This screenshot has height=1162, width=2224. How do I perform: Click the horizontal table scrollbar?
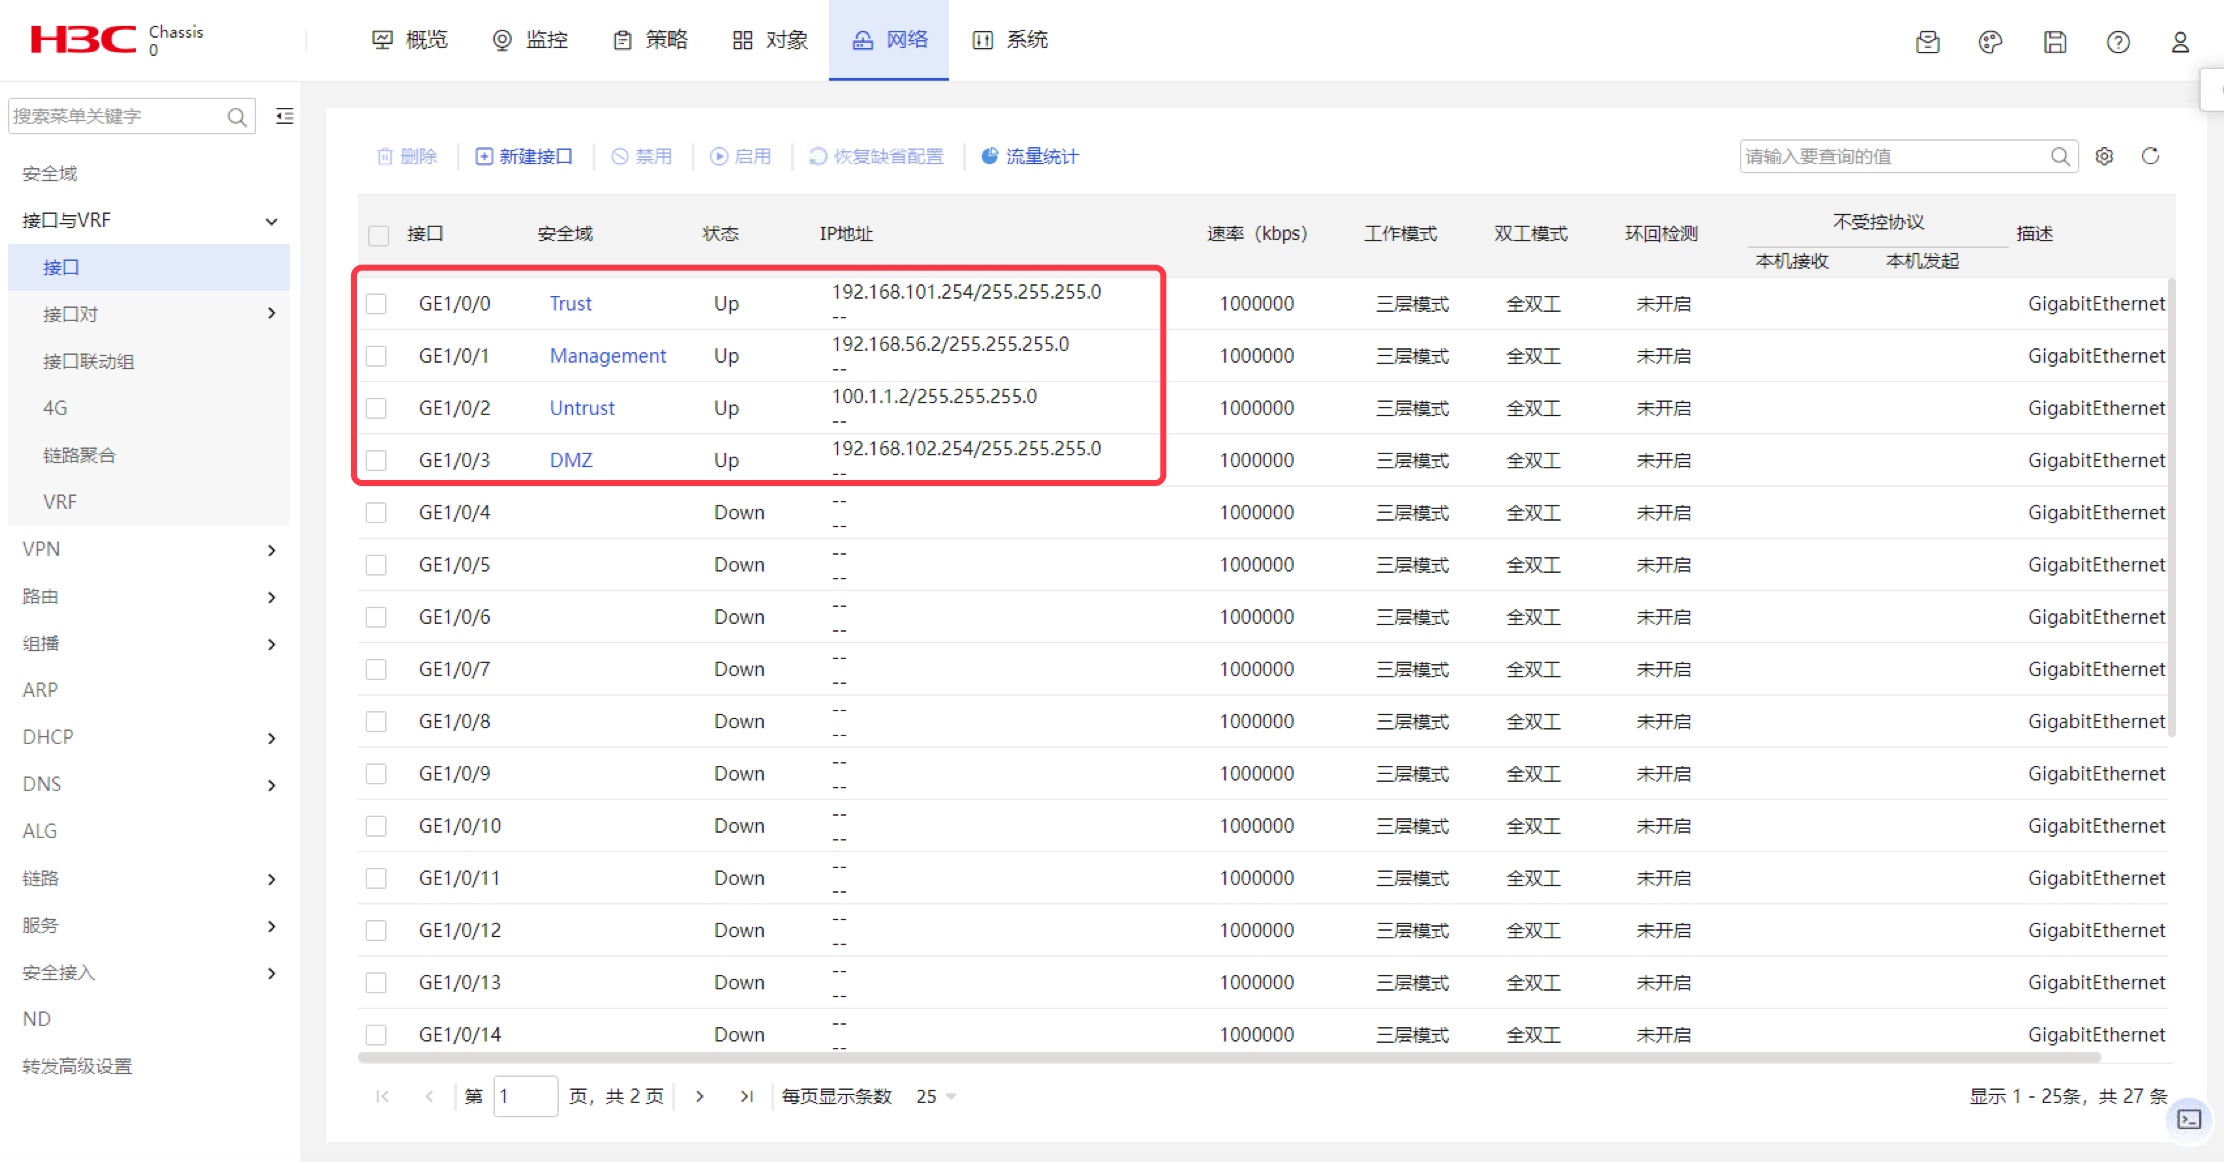[x=1228, y=1056]
